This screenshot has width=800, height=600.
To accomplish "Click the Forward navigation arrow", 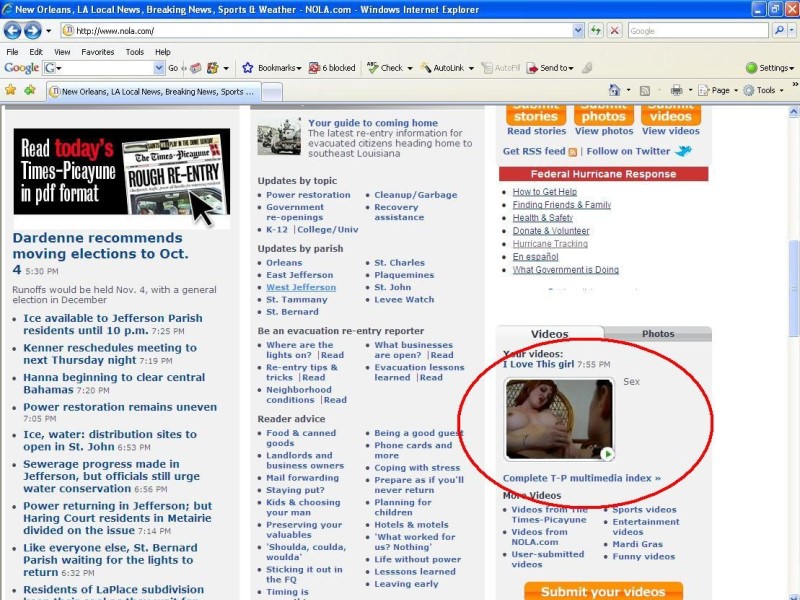I will [x=33, y=31].
